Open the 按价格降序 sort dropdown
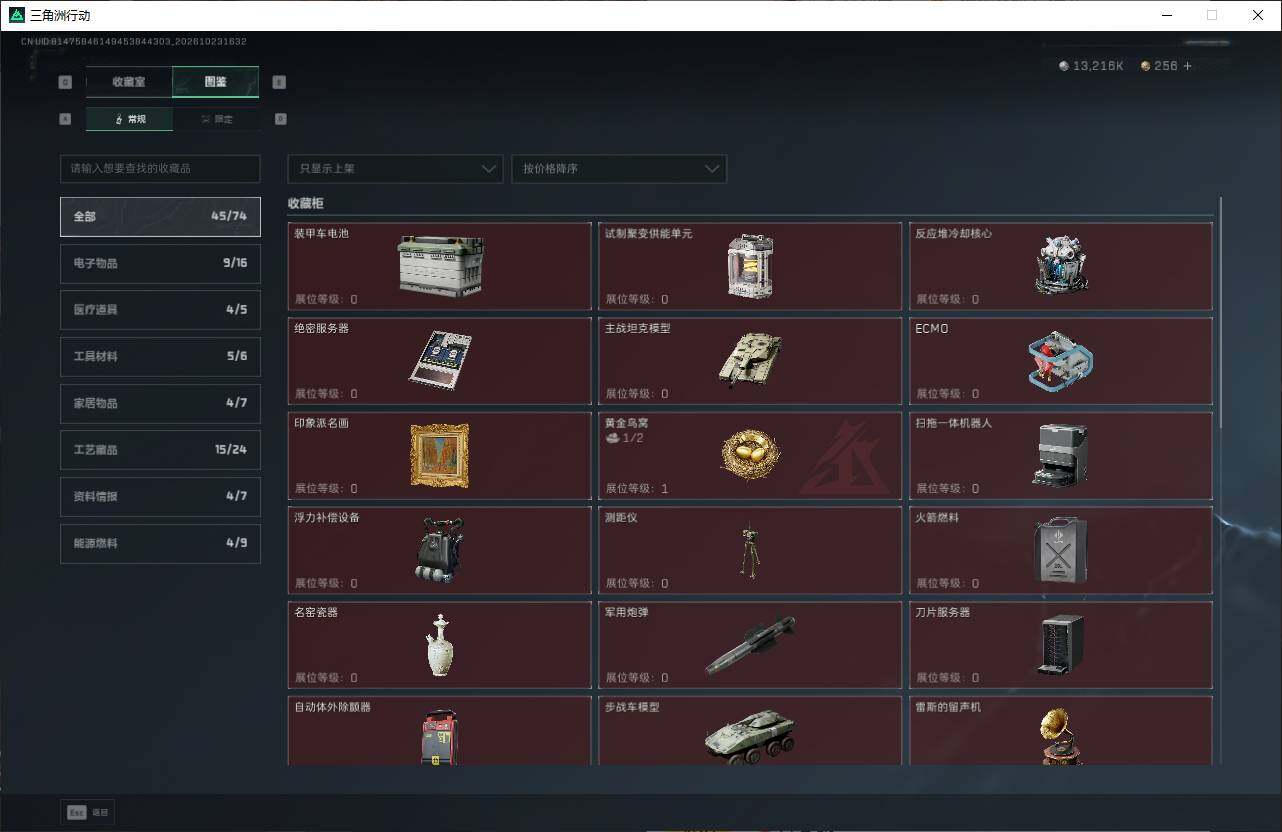Image resolution: width=1282 pixels, height=832 pixels. point(619,169)
